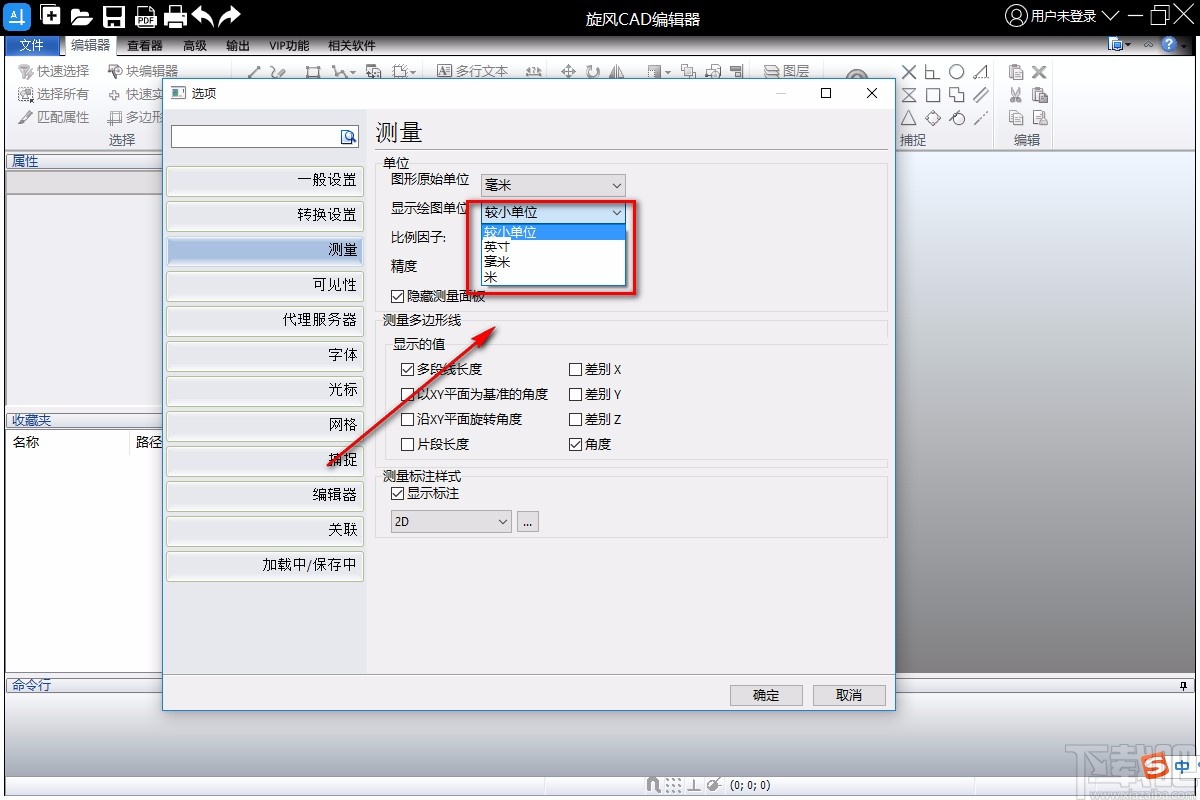Toggle the magnet snap icon in status bar

pos(653,785)
